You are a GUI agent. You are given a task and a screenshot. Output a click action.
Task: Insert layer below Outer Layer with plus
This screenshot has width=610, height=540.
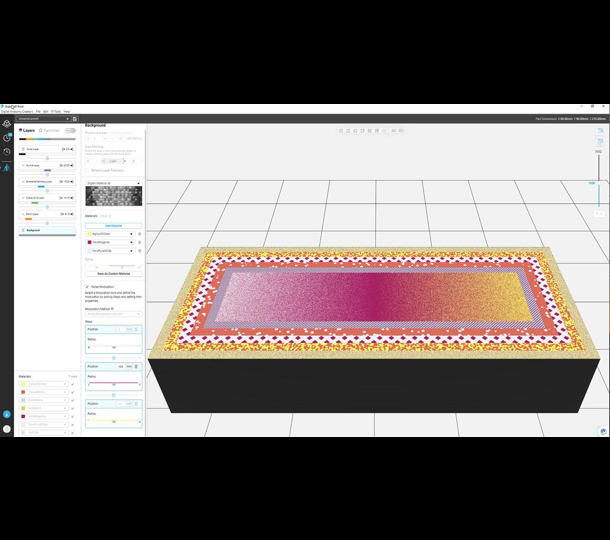pos(47,157)
